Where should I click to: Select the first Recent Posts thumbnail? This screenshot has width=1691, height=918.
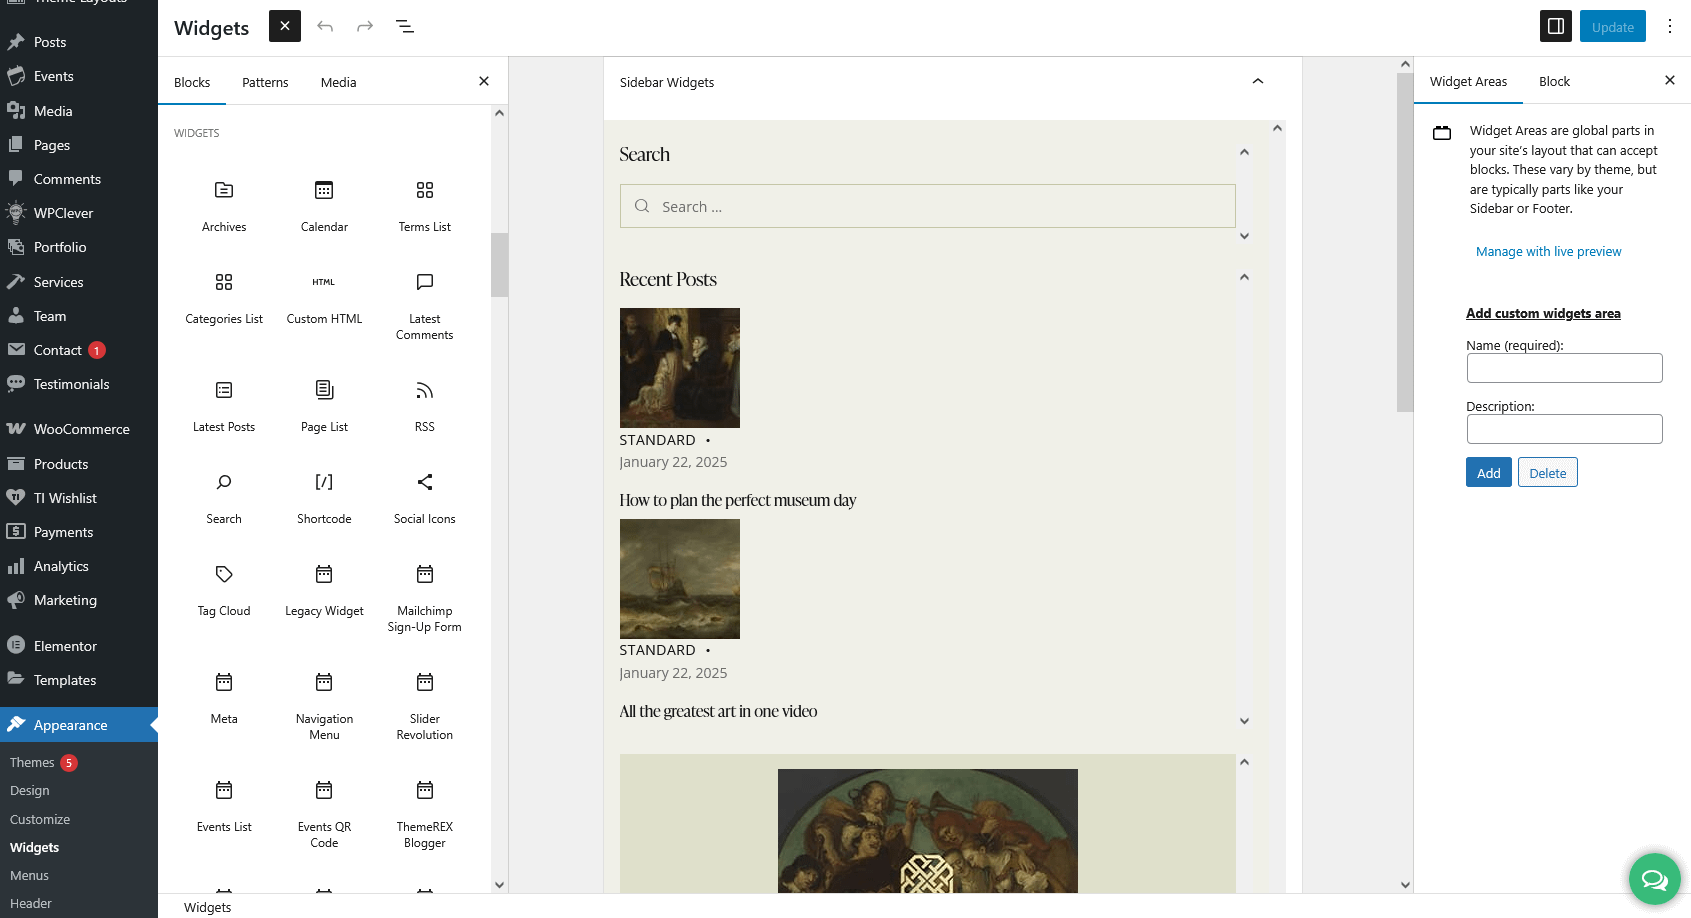tap(680, 368)
